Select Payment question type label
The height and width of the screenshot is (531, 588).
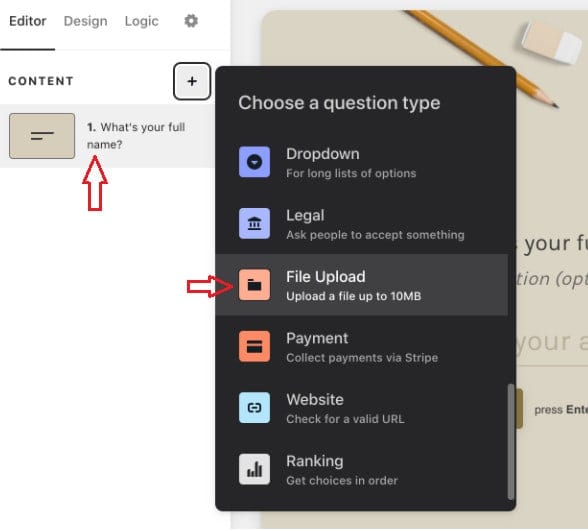317,338
